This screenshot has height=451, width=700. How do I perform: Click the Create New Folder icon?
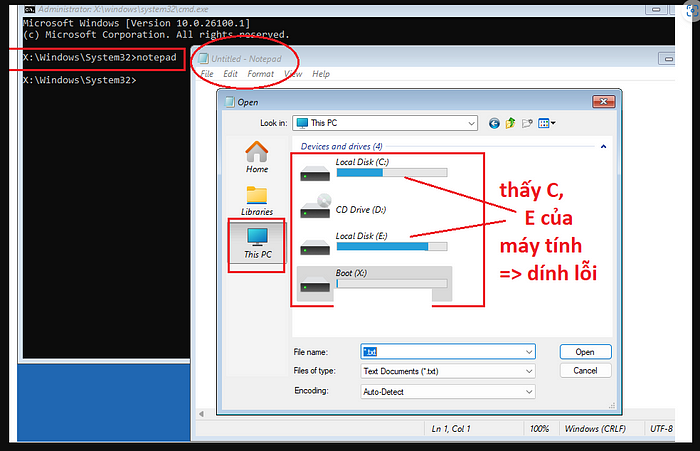click(527, 123)
